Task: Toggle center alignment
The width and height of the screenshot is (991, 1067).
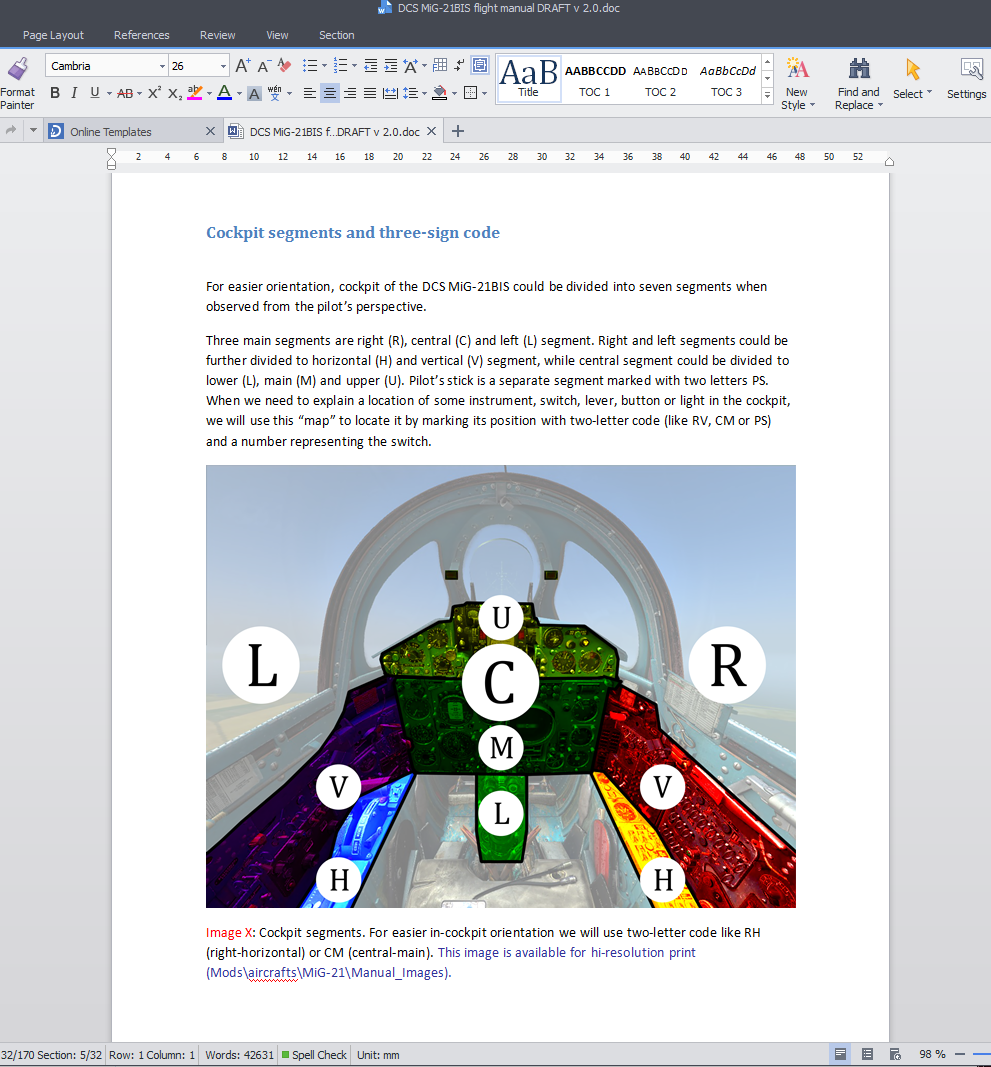Action: coord(329,93)
